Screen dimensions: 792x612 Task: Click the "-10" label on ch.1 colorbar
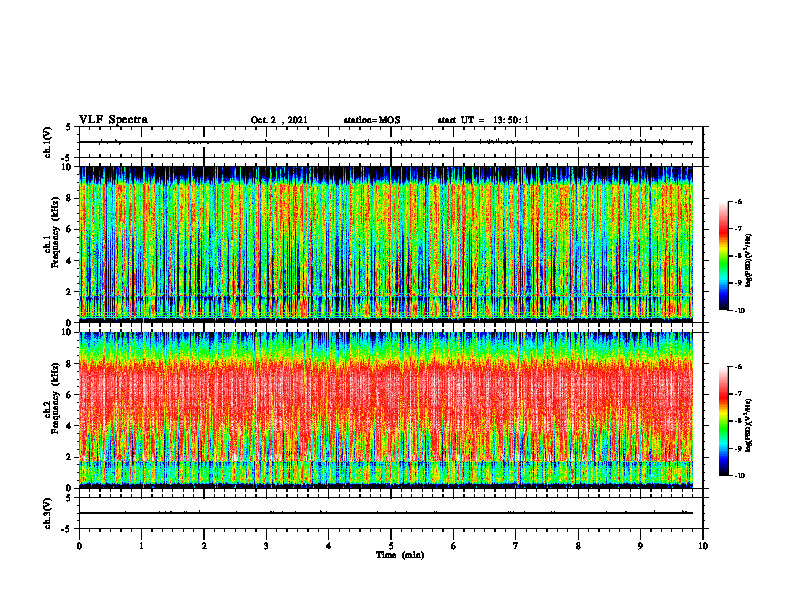(740, 311)
